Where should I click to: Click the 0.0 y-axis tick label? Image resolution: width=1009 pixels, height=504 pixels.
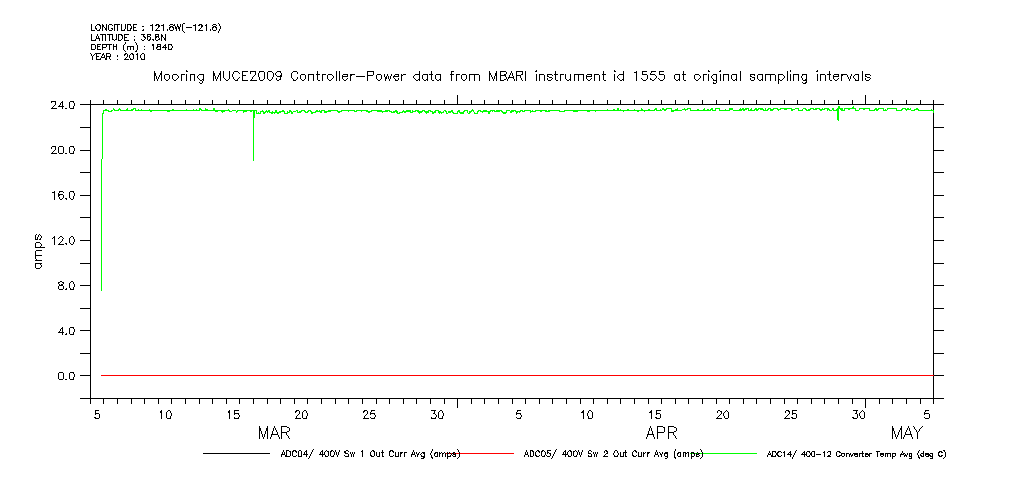click(x=65, y=376)
